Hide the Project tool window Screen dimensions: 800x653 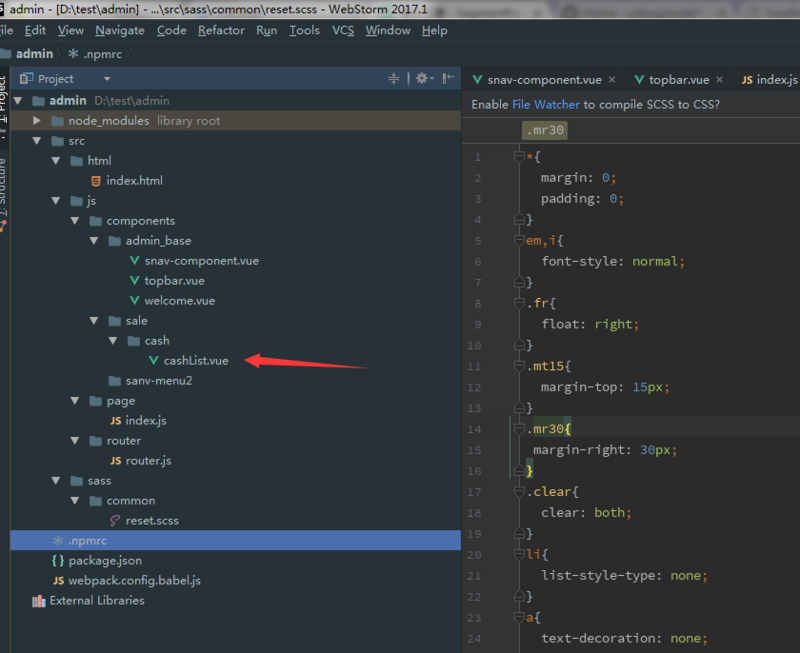pos(448,79)
